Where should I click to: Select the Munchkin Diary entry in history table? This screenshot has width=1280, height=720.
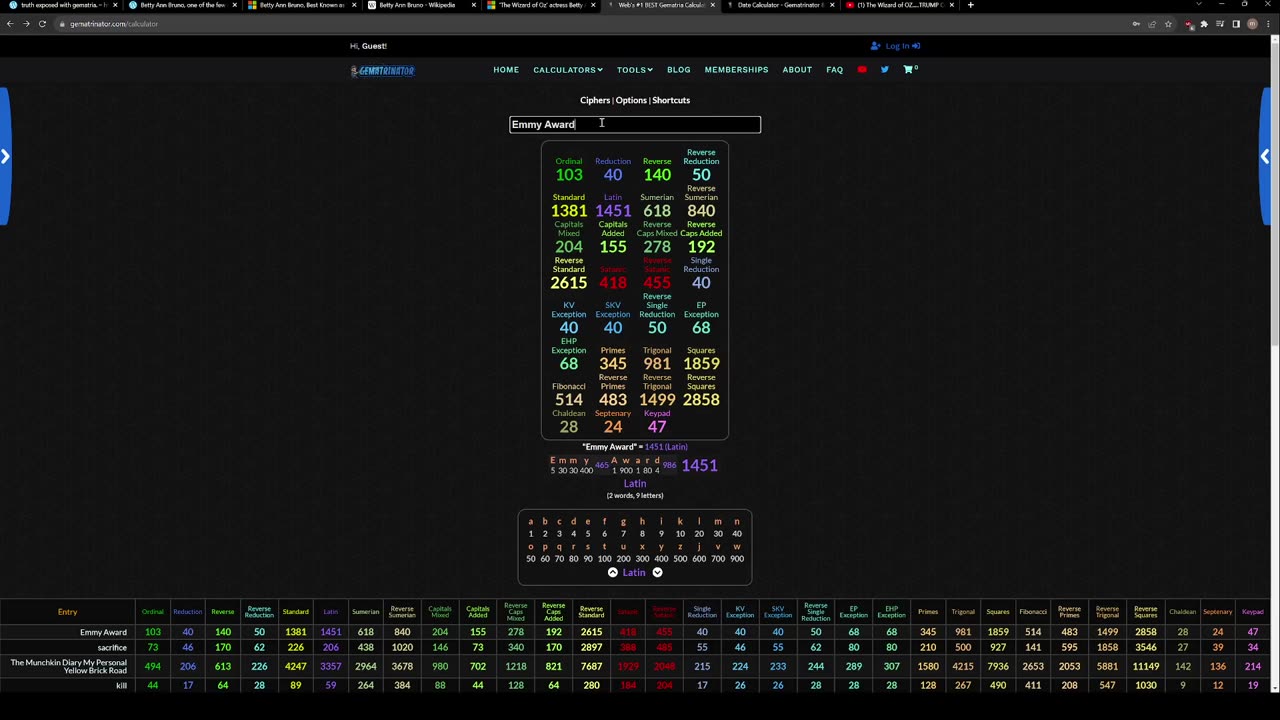click(x=68, y=666)
